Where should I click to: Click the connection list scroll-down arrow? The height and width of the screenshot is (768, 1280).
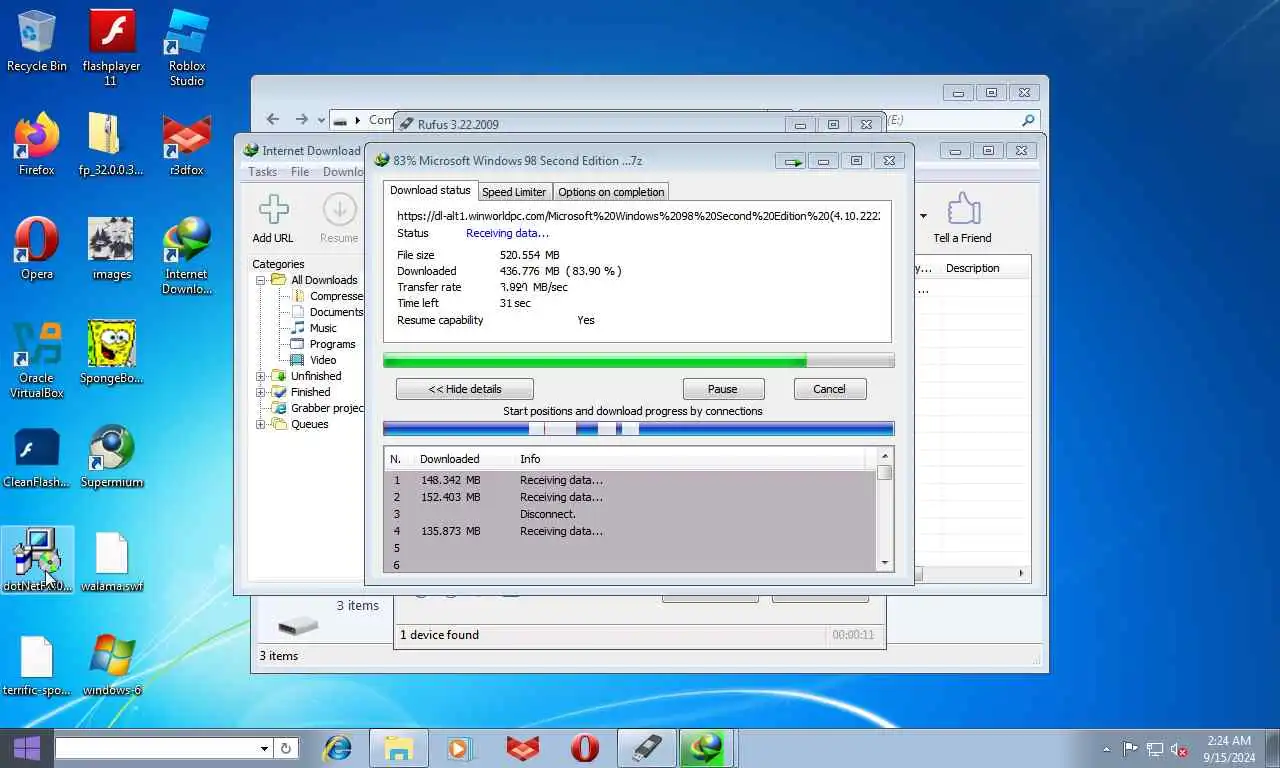click(x=885, y=564)
